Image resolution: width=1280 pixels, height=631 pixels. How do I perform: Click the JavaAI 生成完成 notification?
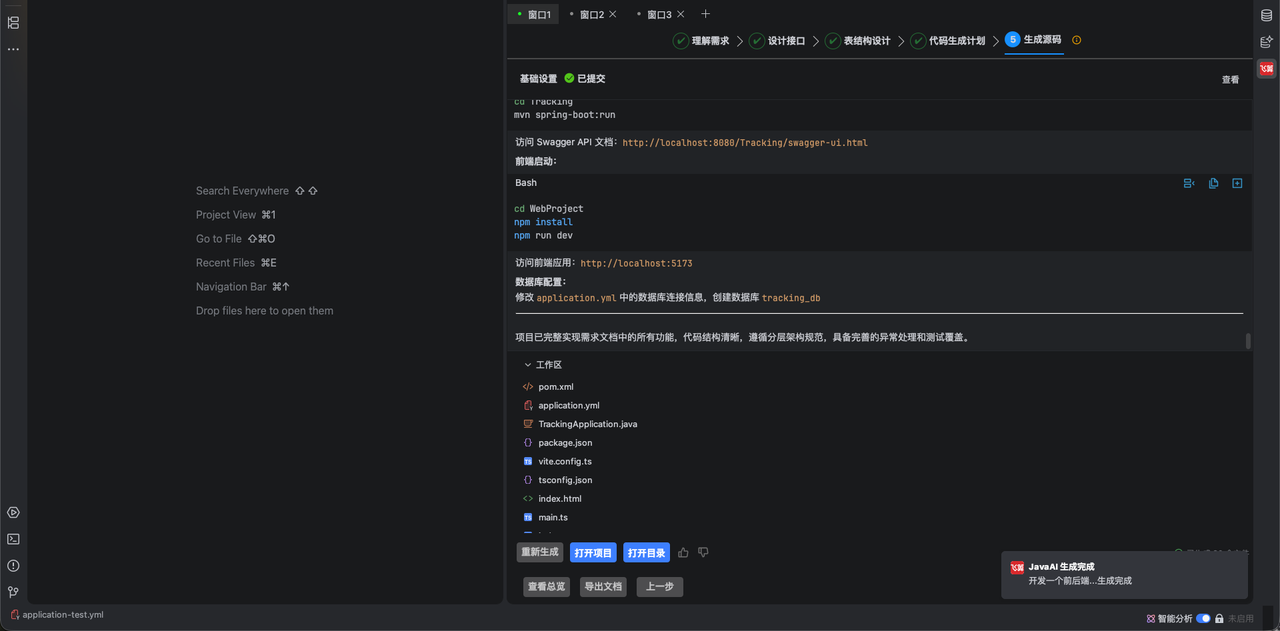(1124, 574)
